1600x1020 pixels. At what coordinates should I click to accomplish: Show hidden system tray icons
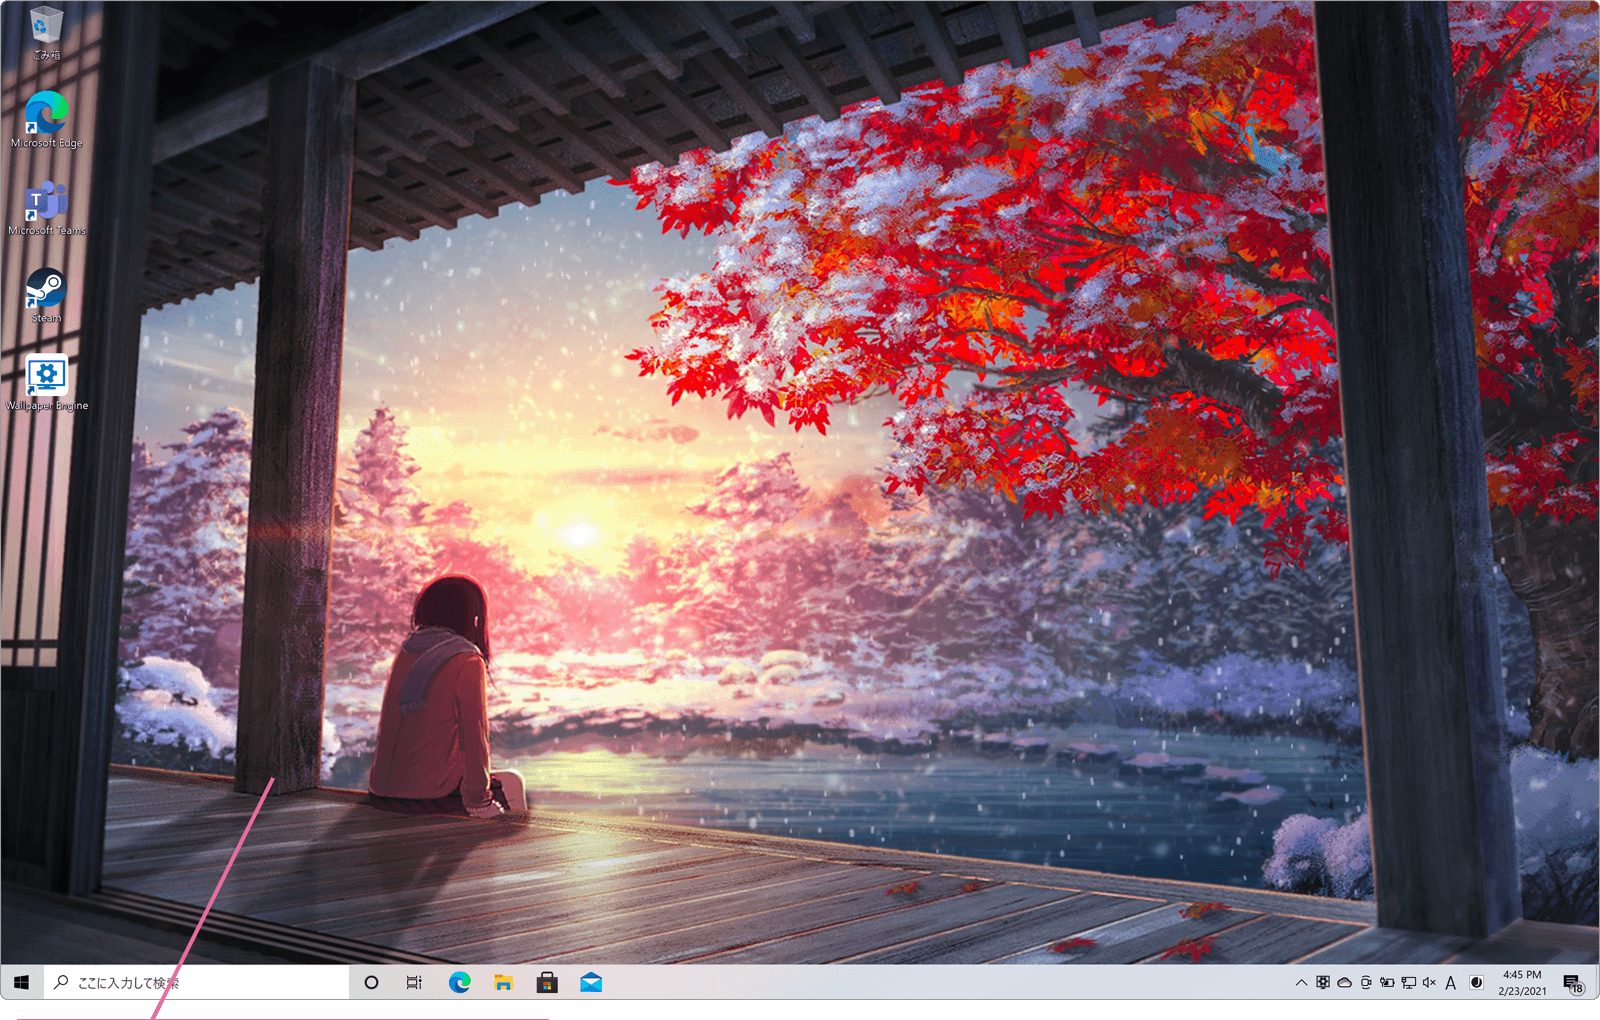tap(1301, 982)
